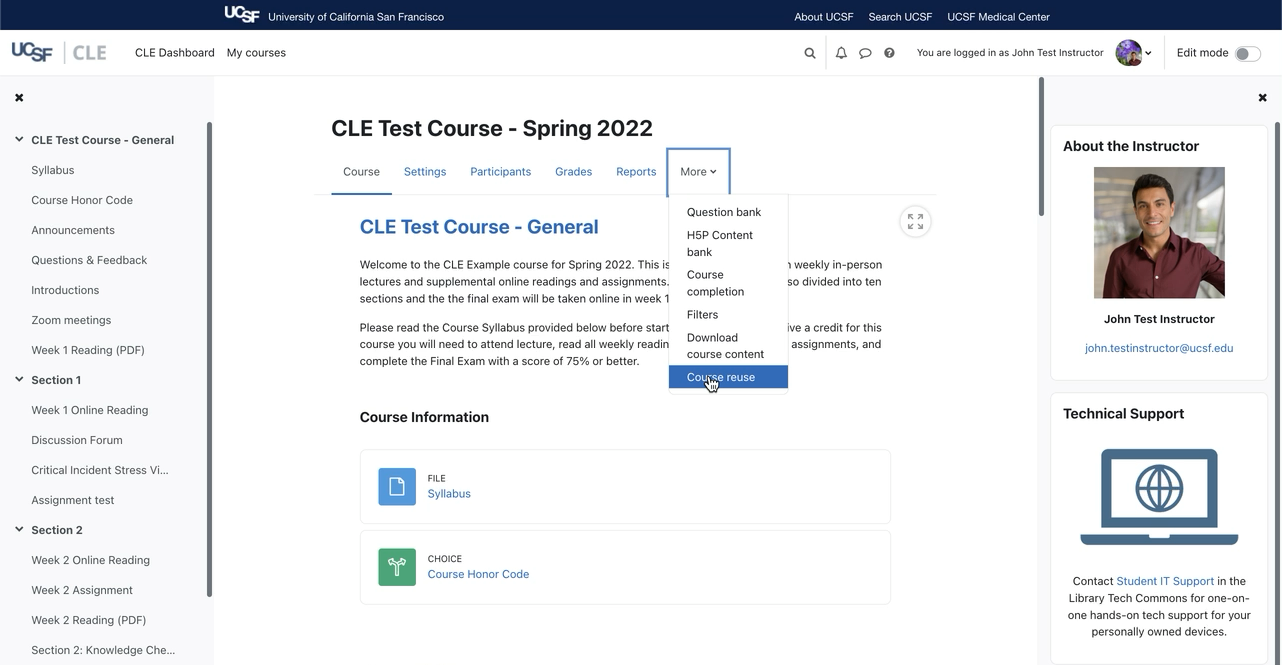Open Assignment test in course index

point(73,500)
